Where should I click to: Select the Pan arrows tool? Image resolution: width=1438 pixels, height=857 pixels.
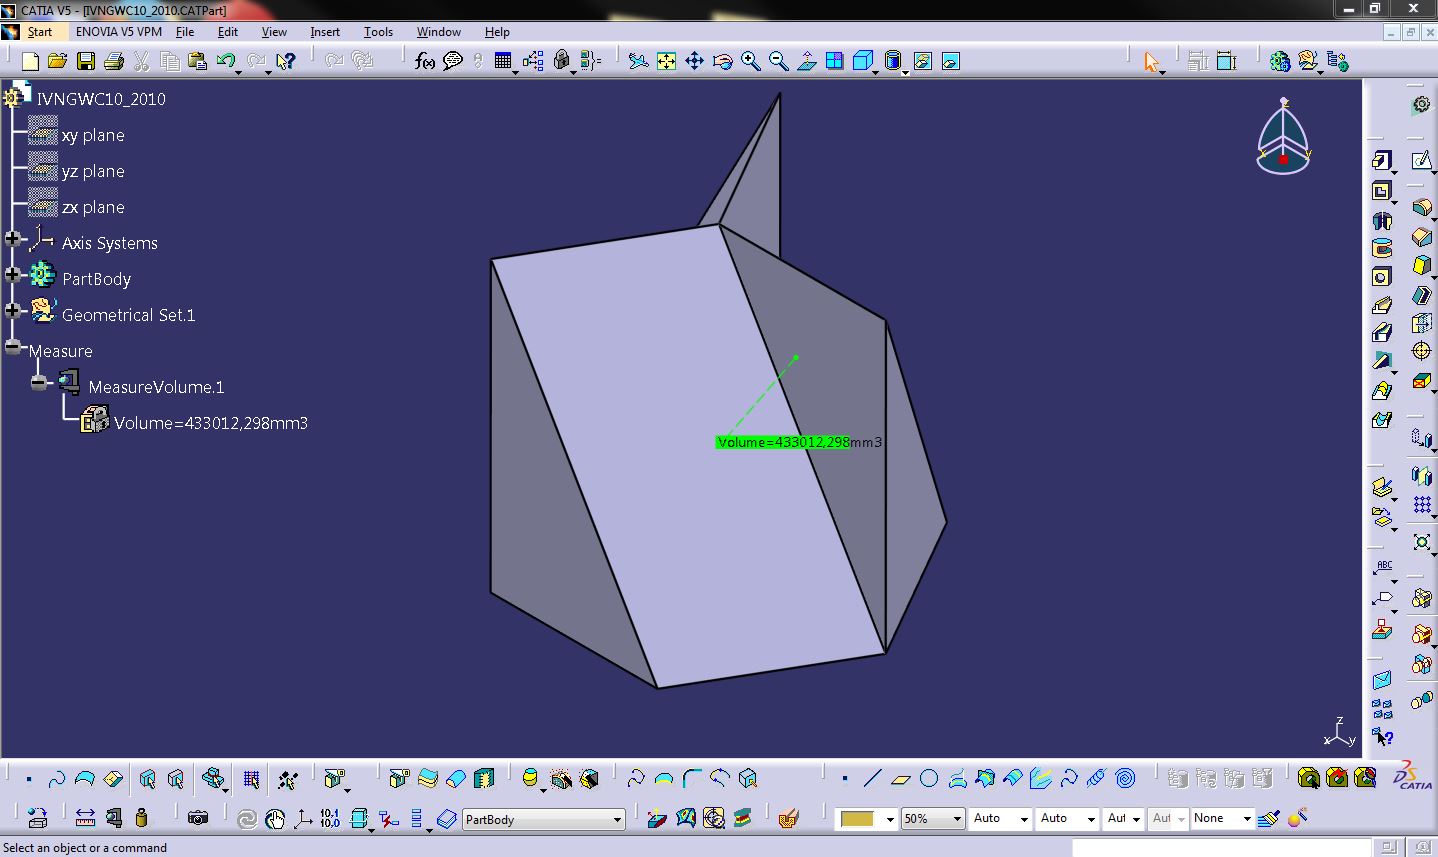point(694,61)
